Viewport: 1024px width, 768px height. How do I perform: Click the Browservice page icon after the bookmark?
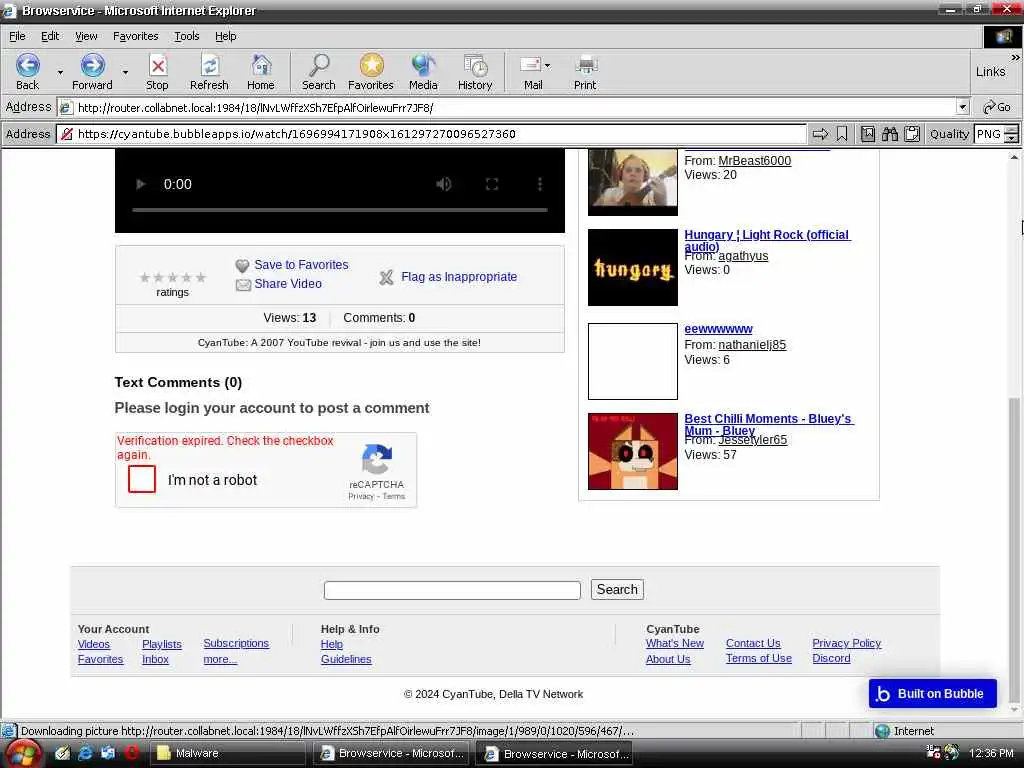click(x=867, y=134)
